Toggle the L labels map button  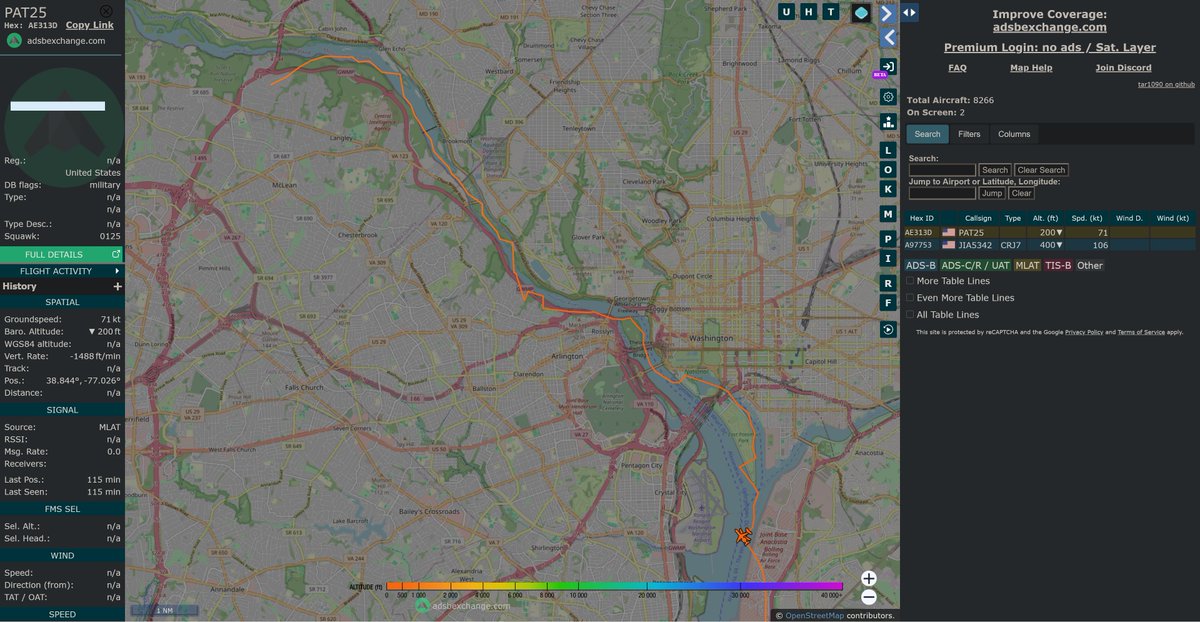click(887, 150)
